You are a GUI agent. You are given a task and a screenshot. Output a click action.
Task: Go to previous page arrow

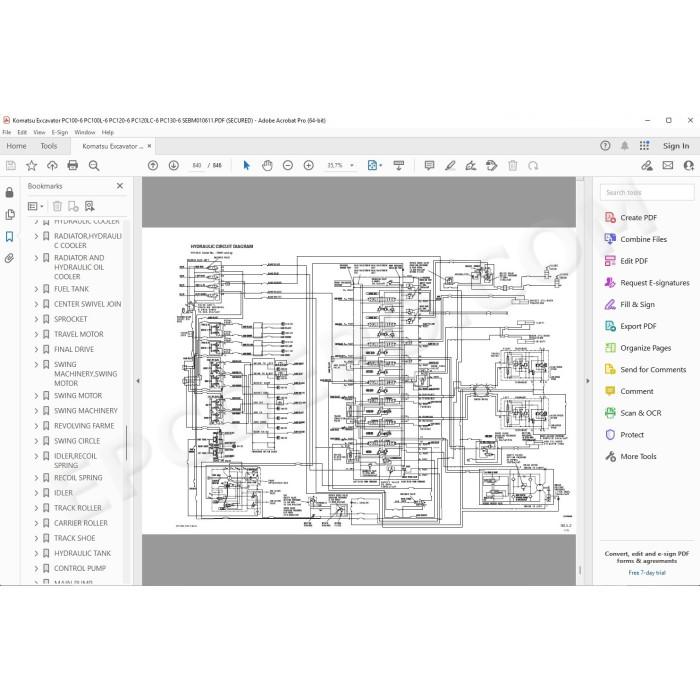(x=153, y=166)
